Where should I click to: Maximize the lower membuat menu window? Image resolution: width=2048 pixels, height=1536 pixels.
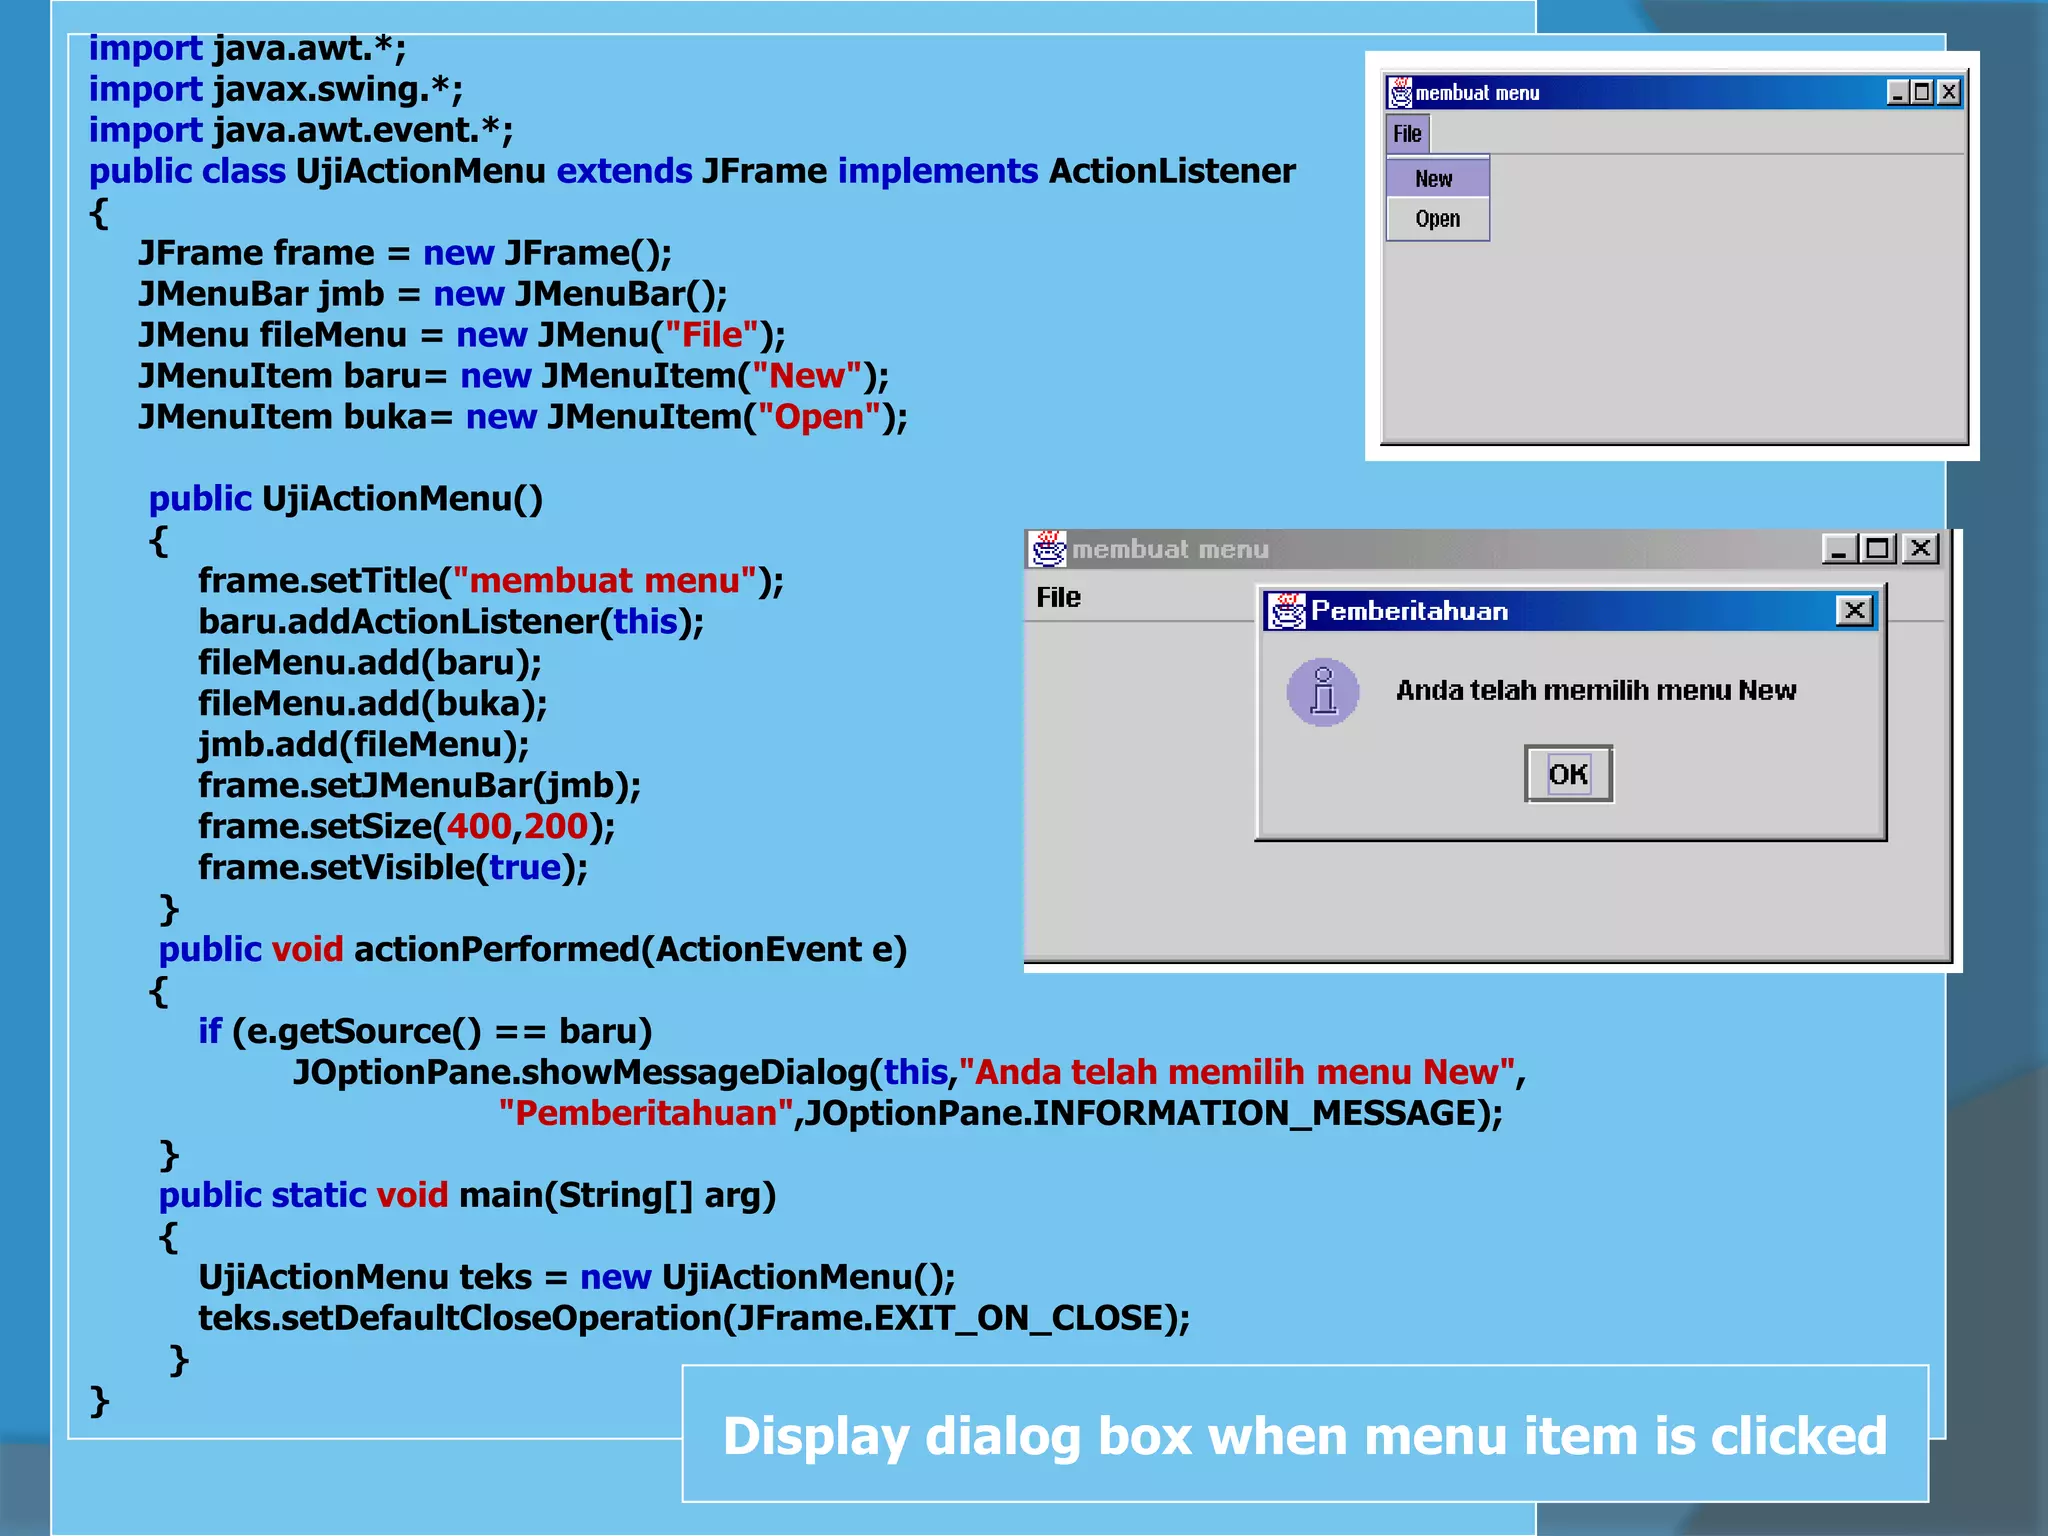click(x=1878, y=549)
